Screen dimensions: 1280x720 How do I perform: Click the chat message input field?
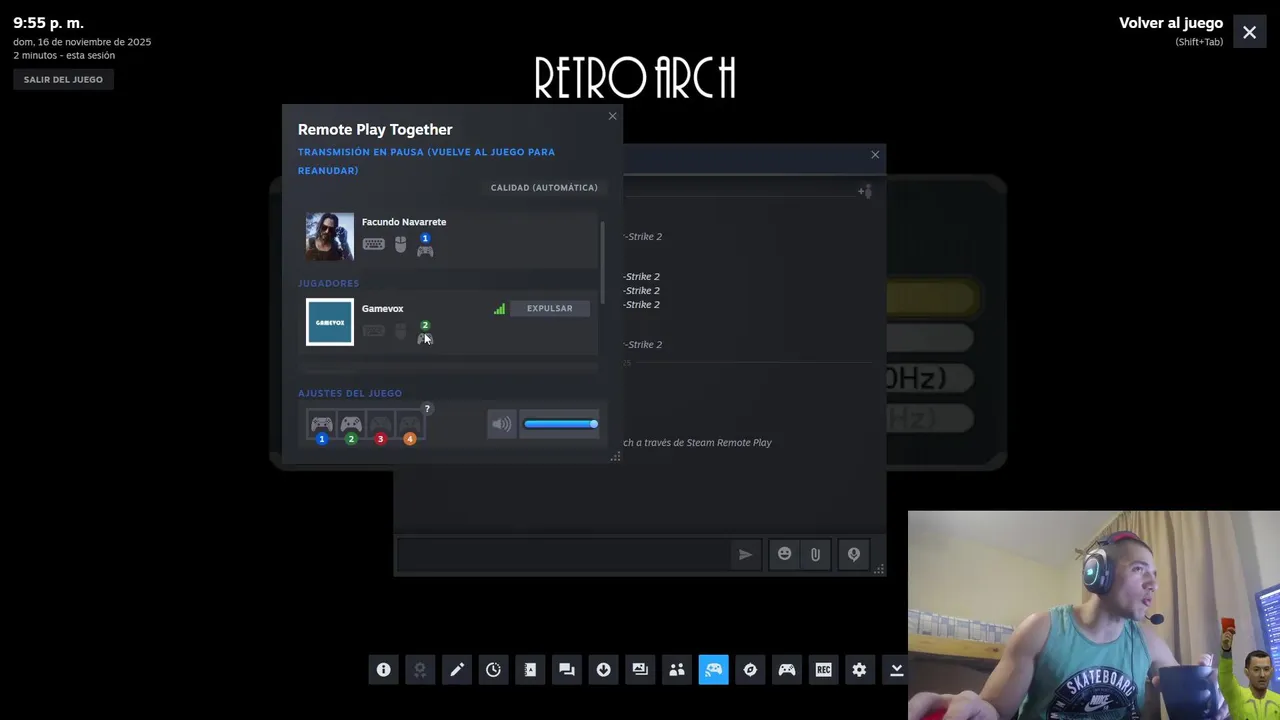[x=563, y=554]
